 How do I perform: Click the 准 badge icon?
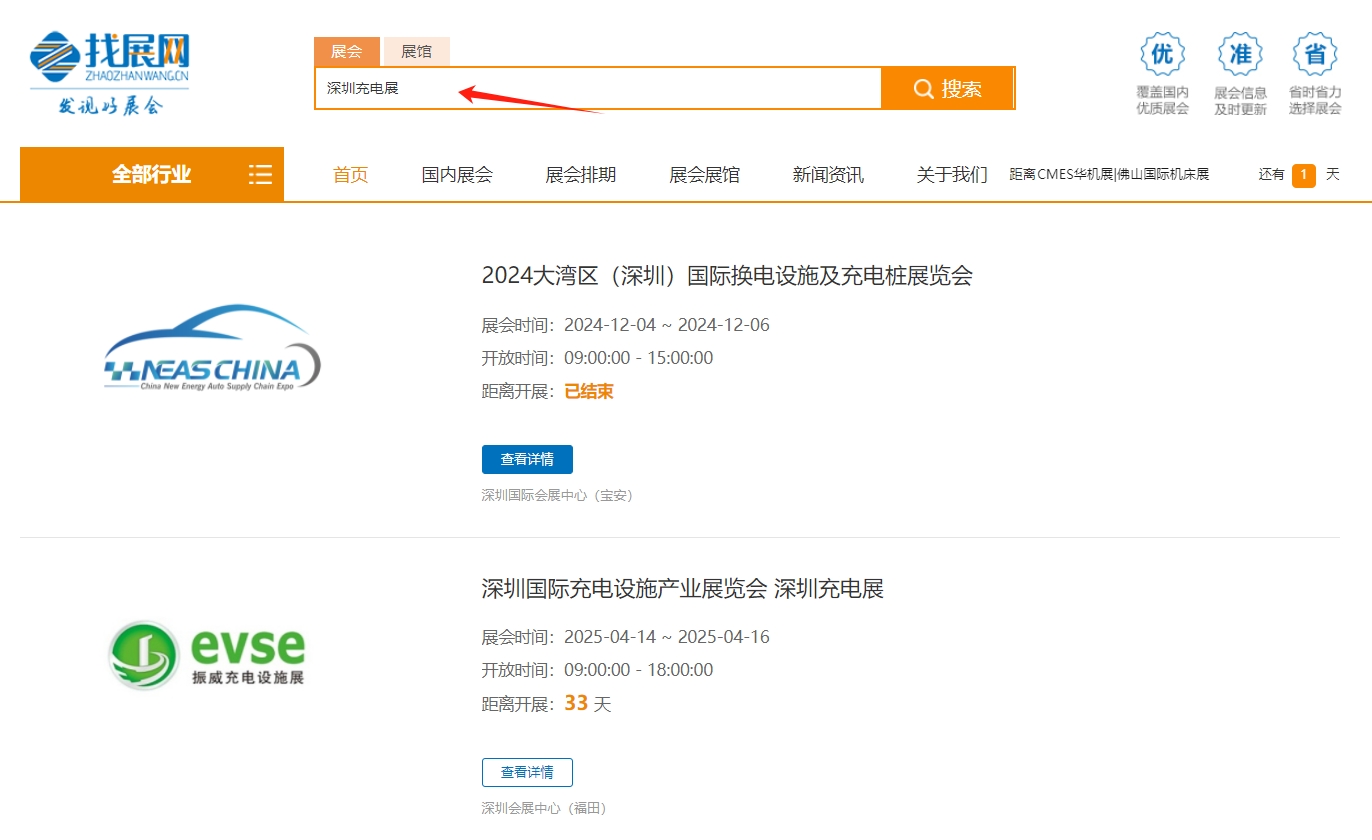(1240, 54)
